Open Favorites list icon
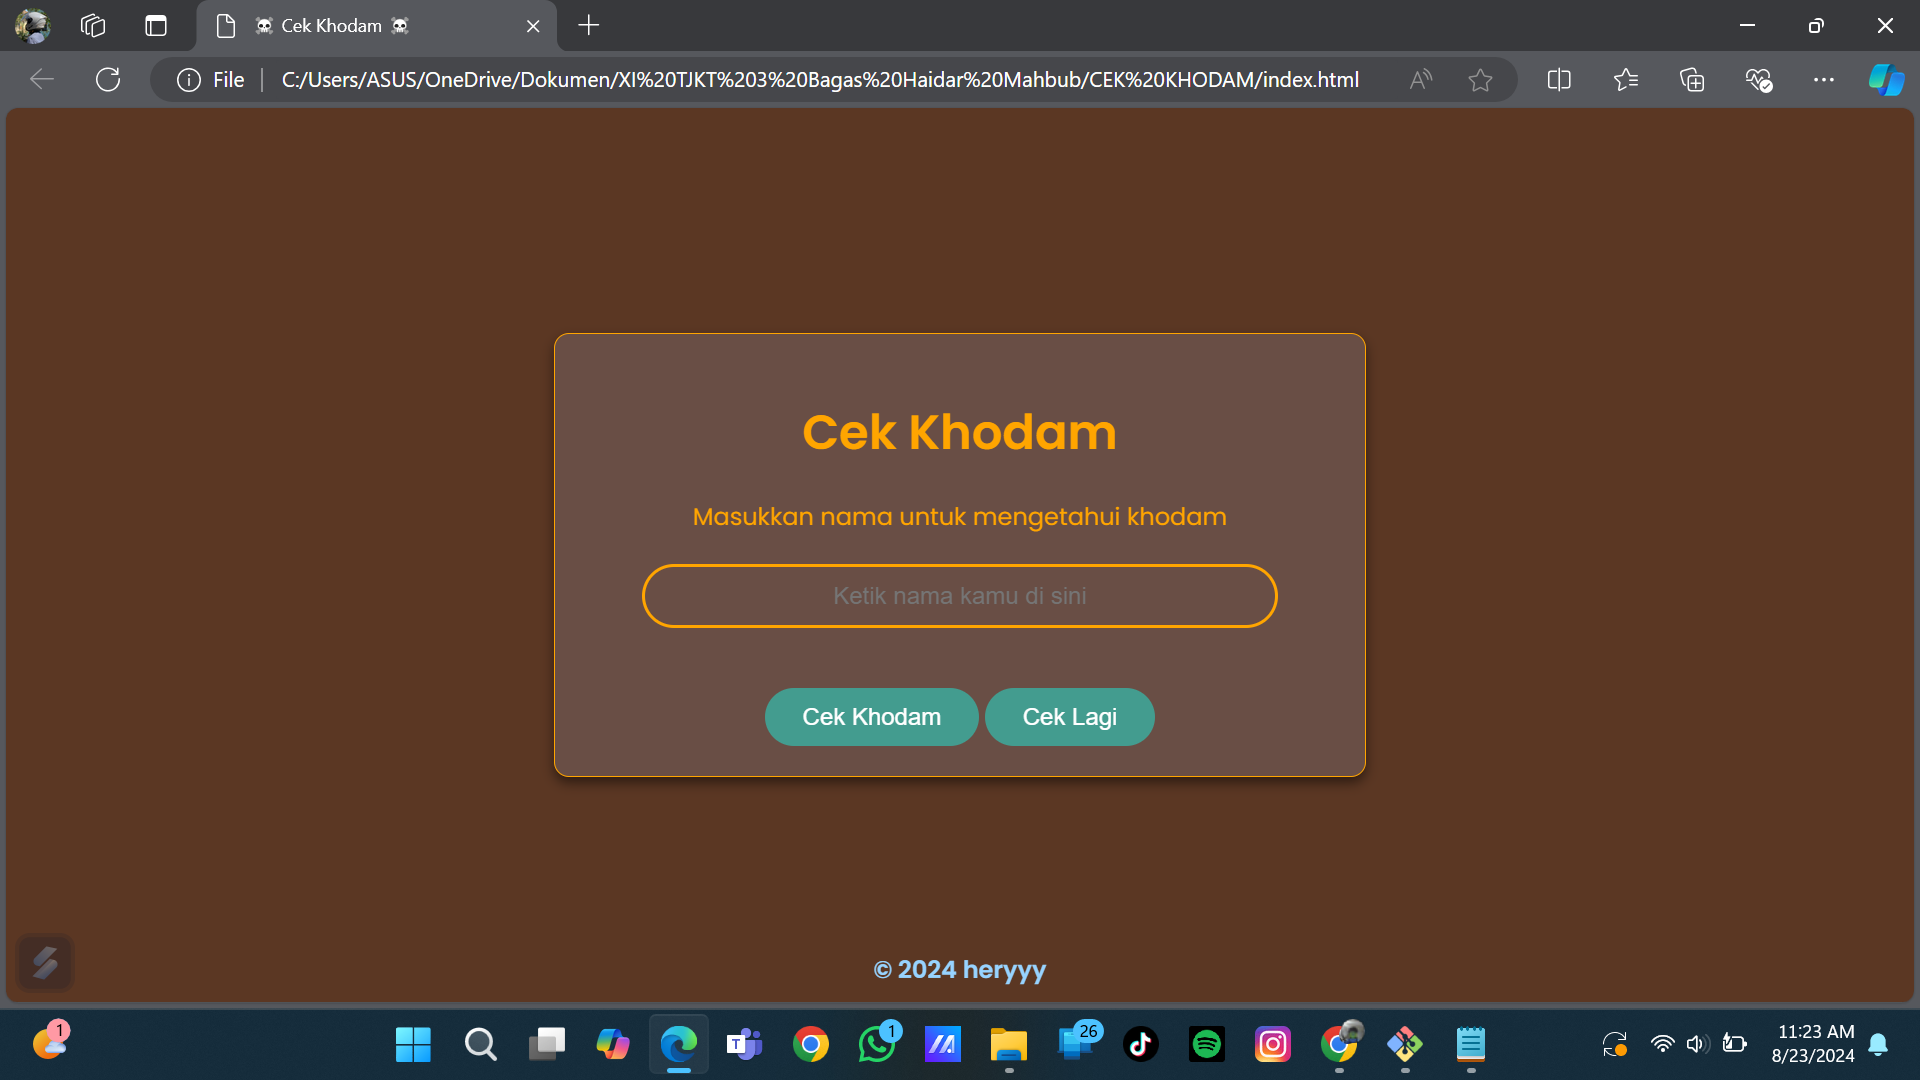Viewport: 1920px width, 1080px height. pyautogui.click(x=1626, y=80)
